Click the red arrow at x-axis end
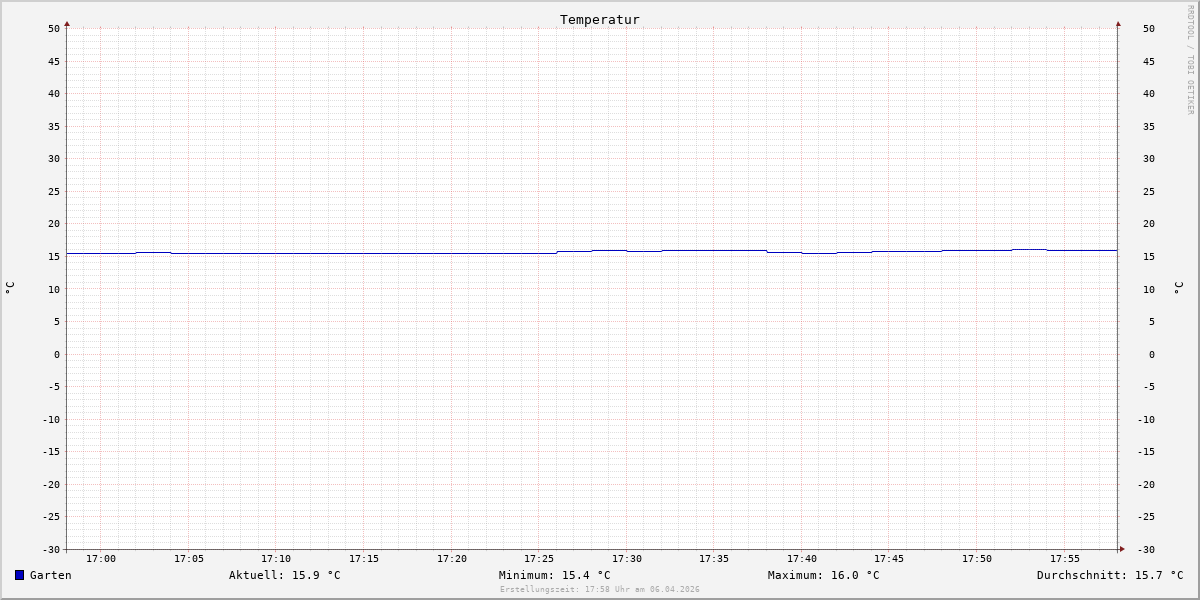The image size is (1200, 600). click(x=1122, y=548)
